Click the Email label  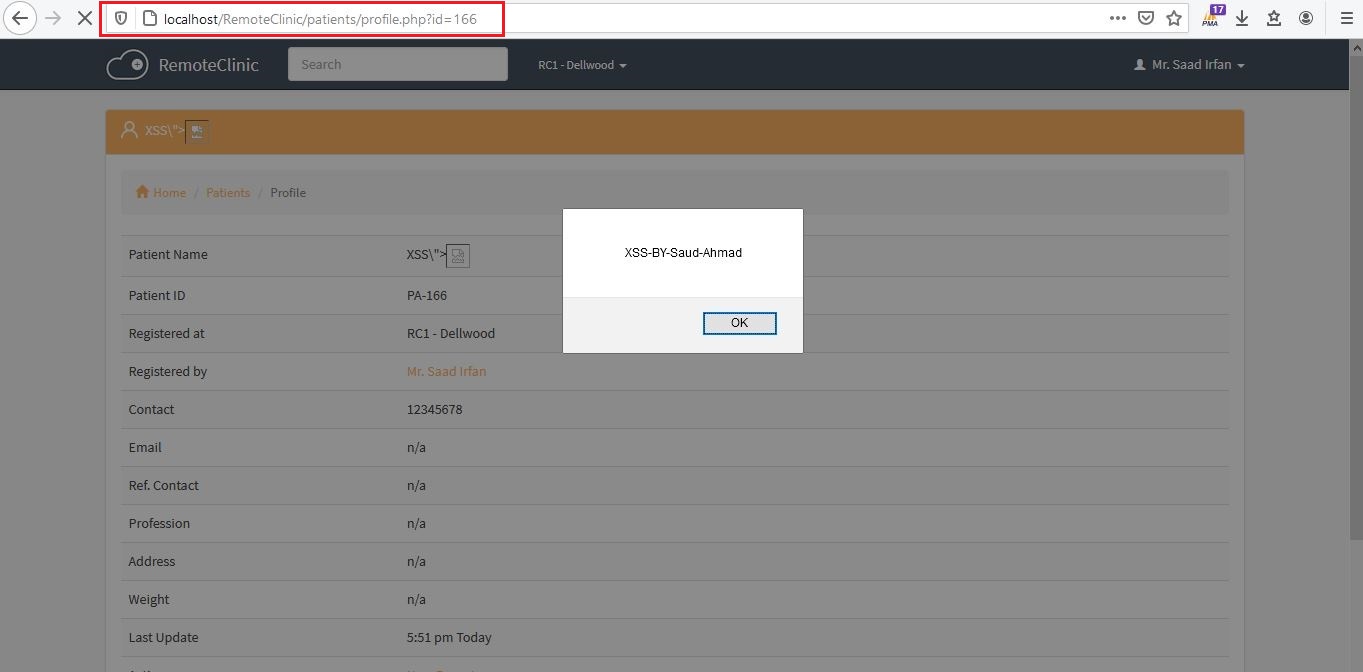tap(145, 447)
